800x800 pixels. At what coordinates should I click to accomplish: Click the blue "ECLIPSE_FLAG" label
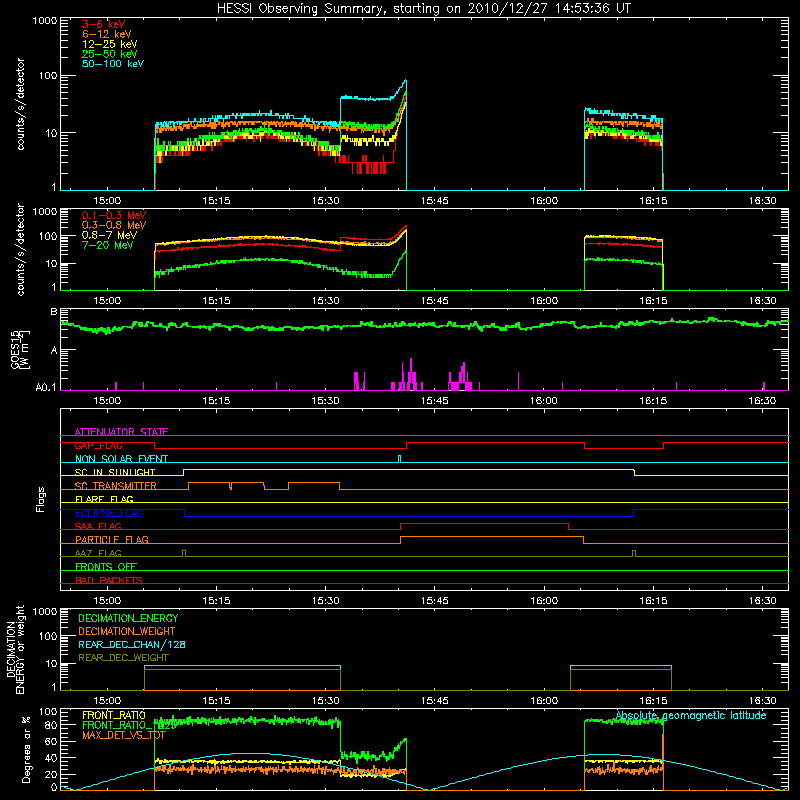pos(109,513)
